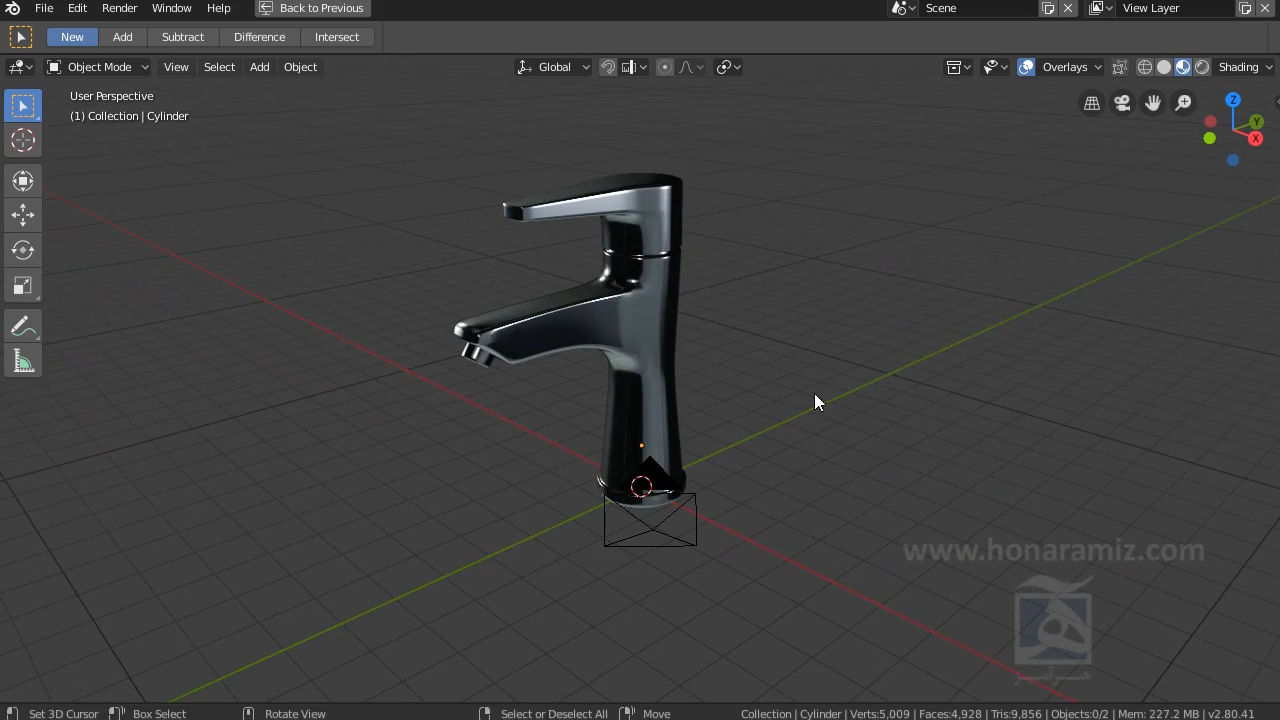This screenshot has width=1280, height=720.
Task: Toggle X-ray mode
Action: [x=1119, y=67]
